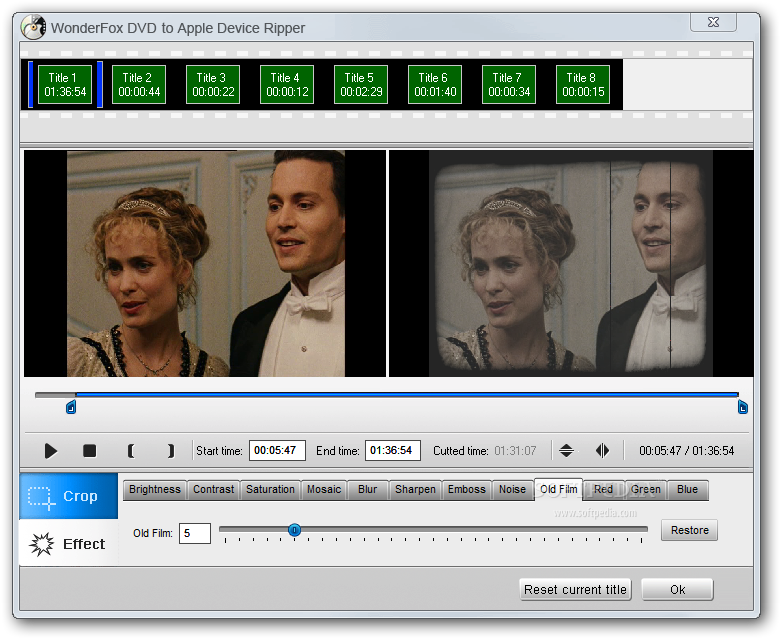Flip video horizontally using left-right arrows icon
Image resolution: width=781 pixels, height=639 pixels.
(x=602, y=451)
